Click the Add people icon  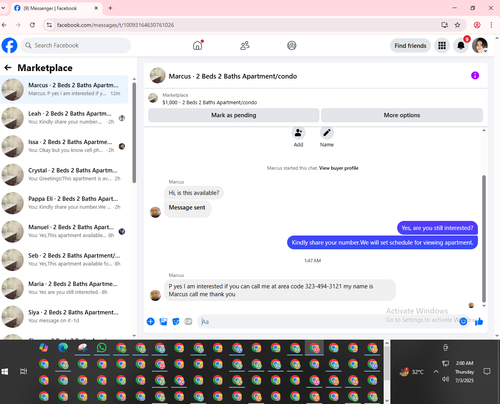[x=298, y=133]
